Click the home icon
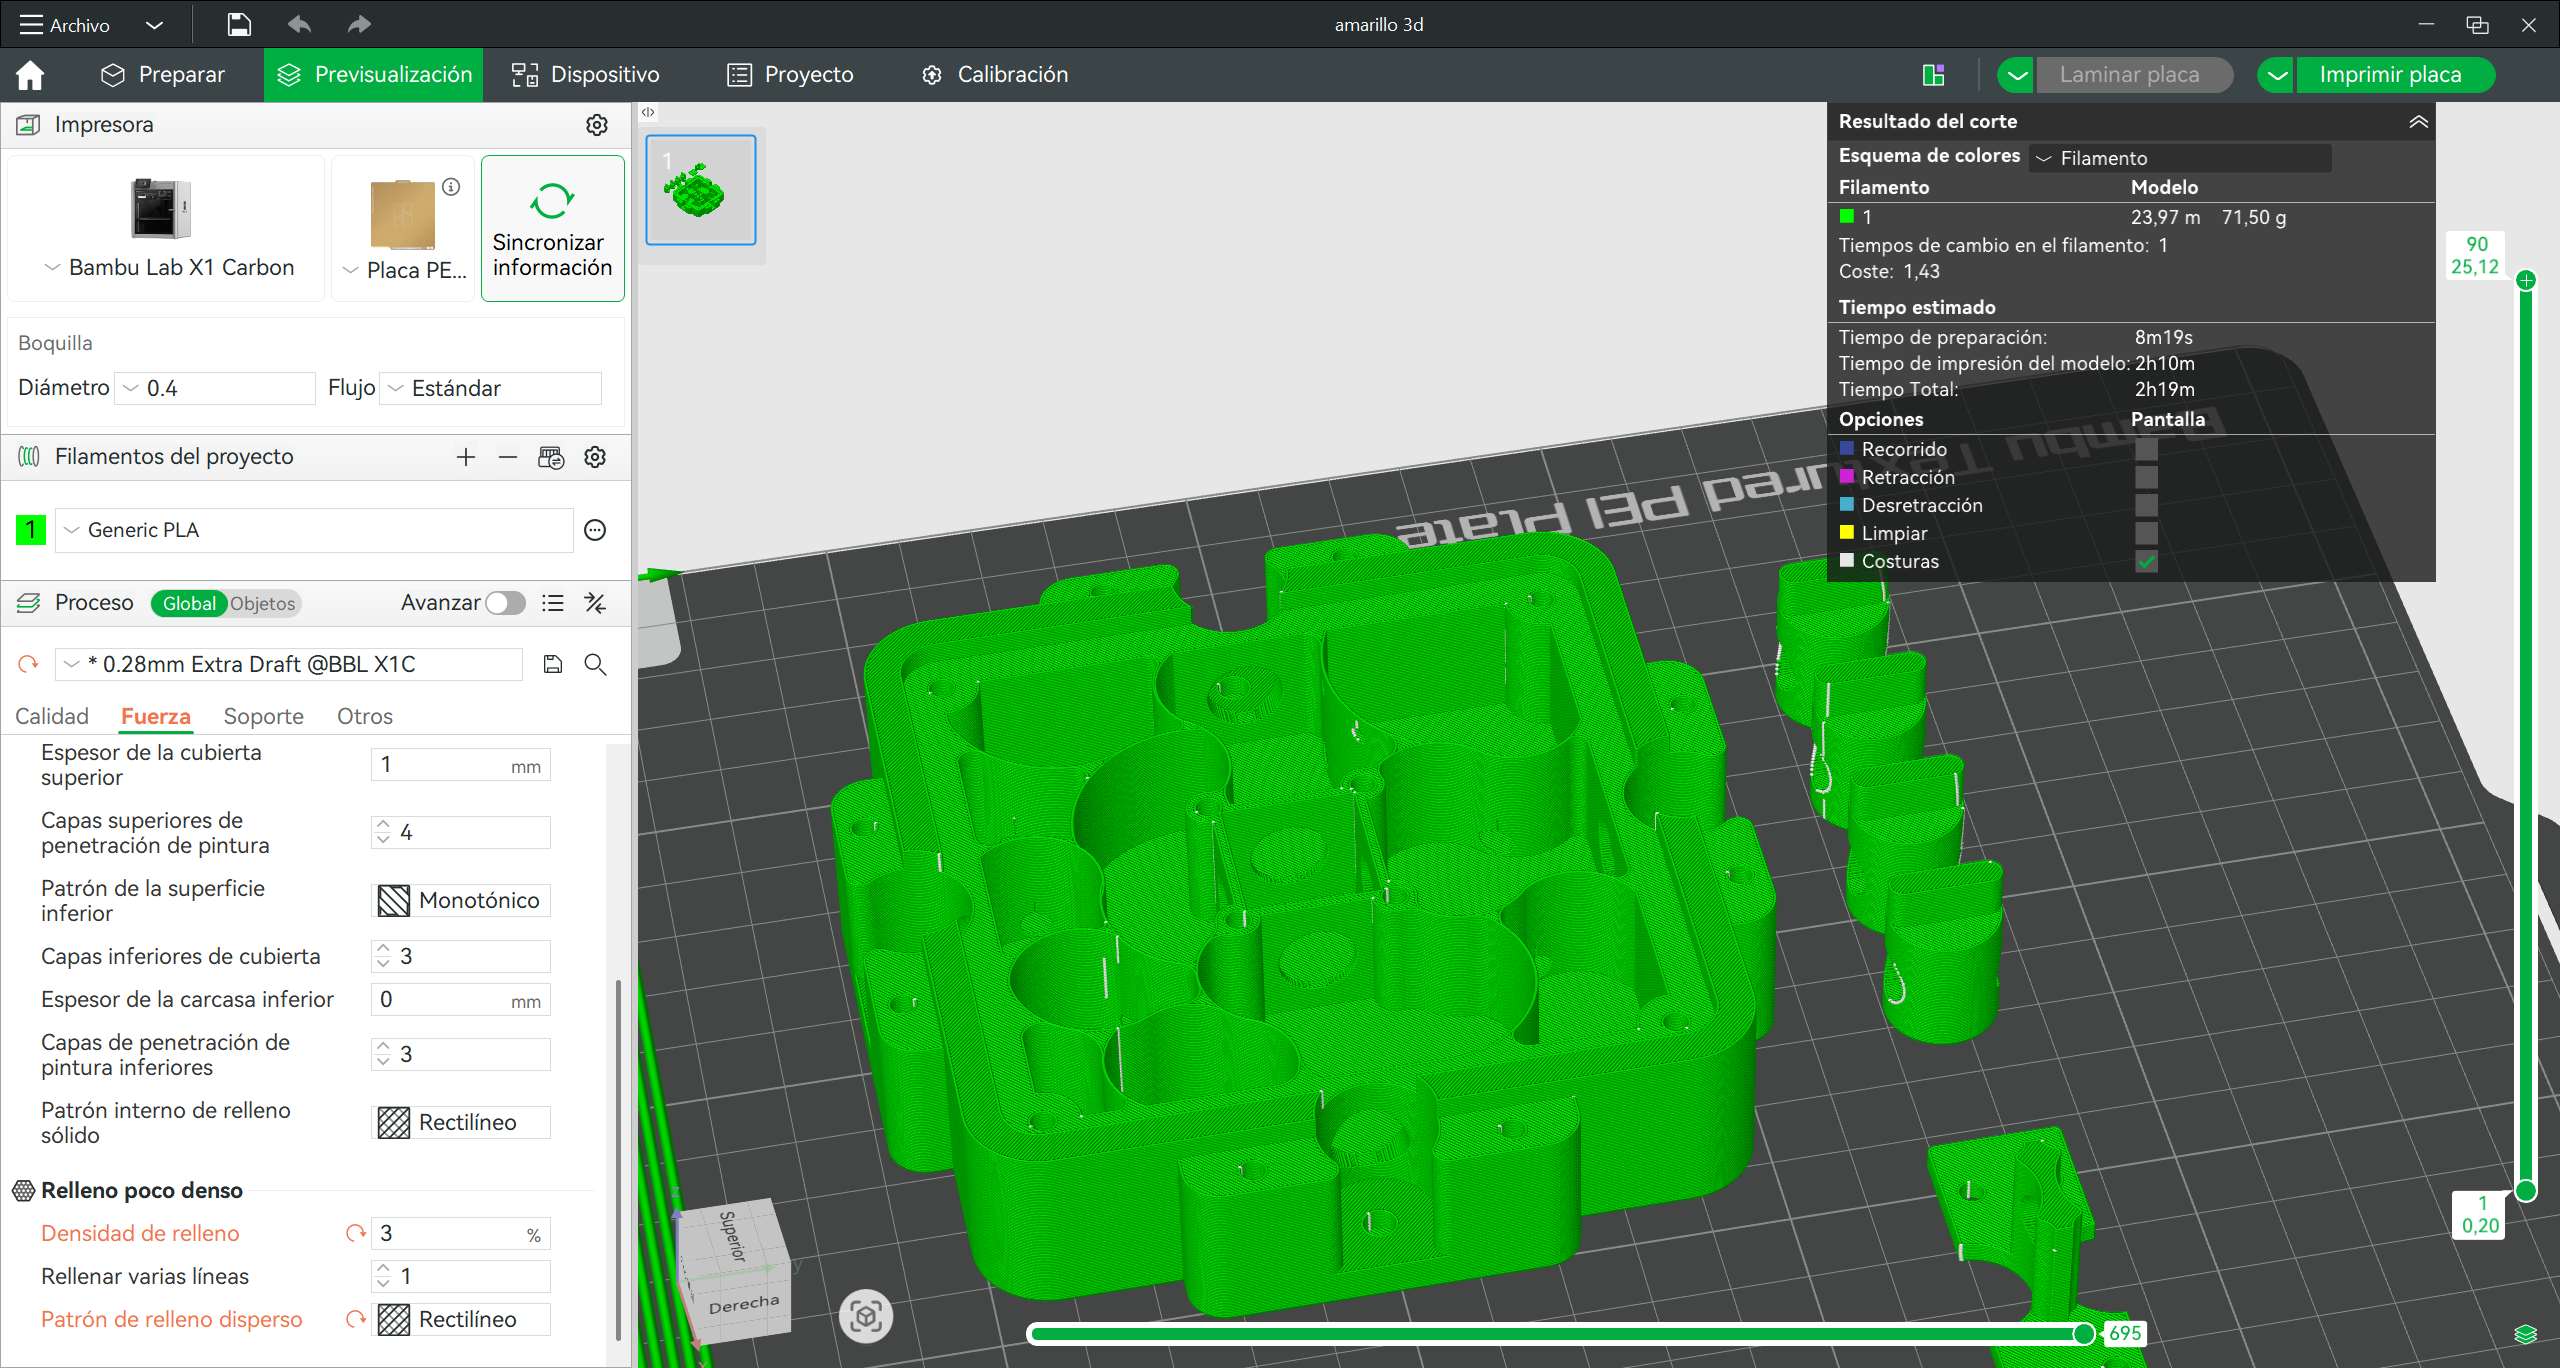 [x=30, y=75]
